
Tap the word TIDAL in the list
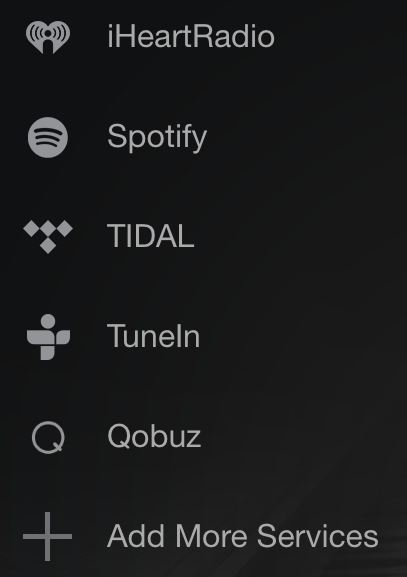pos(151,236)
